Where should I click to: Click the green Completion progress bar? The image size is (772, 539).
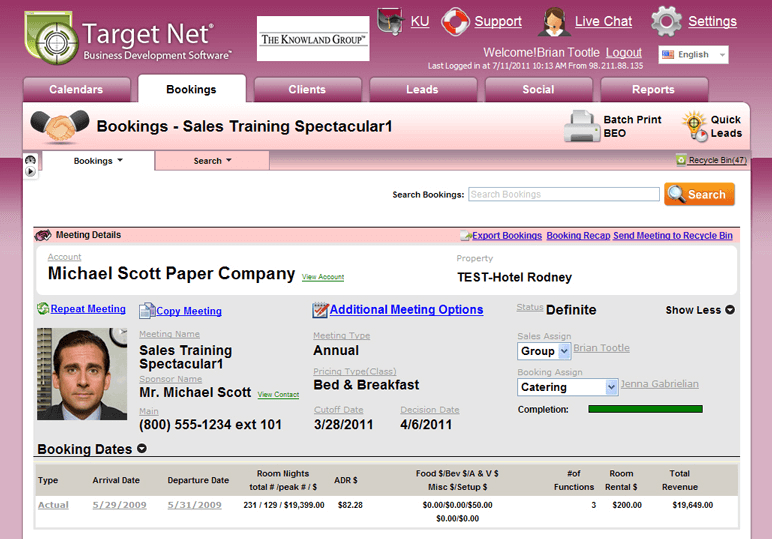tap(645, 409)
